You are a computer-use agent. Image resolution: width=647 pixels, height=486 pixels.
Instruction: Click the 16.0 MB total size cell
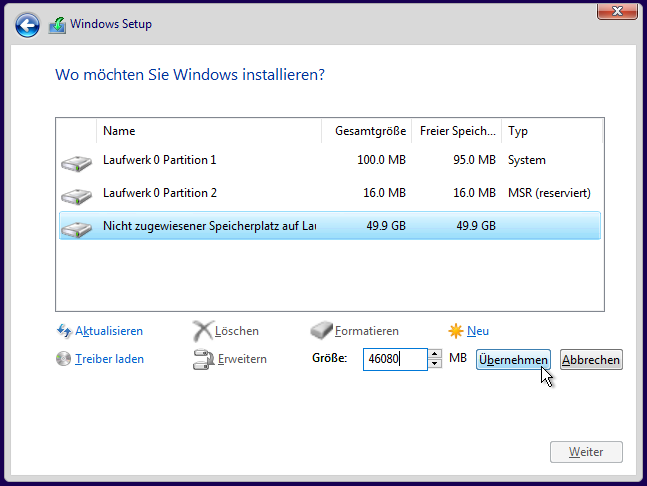tap(384, 193)
